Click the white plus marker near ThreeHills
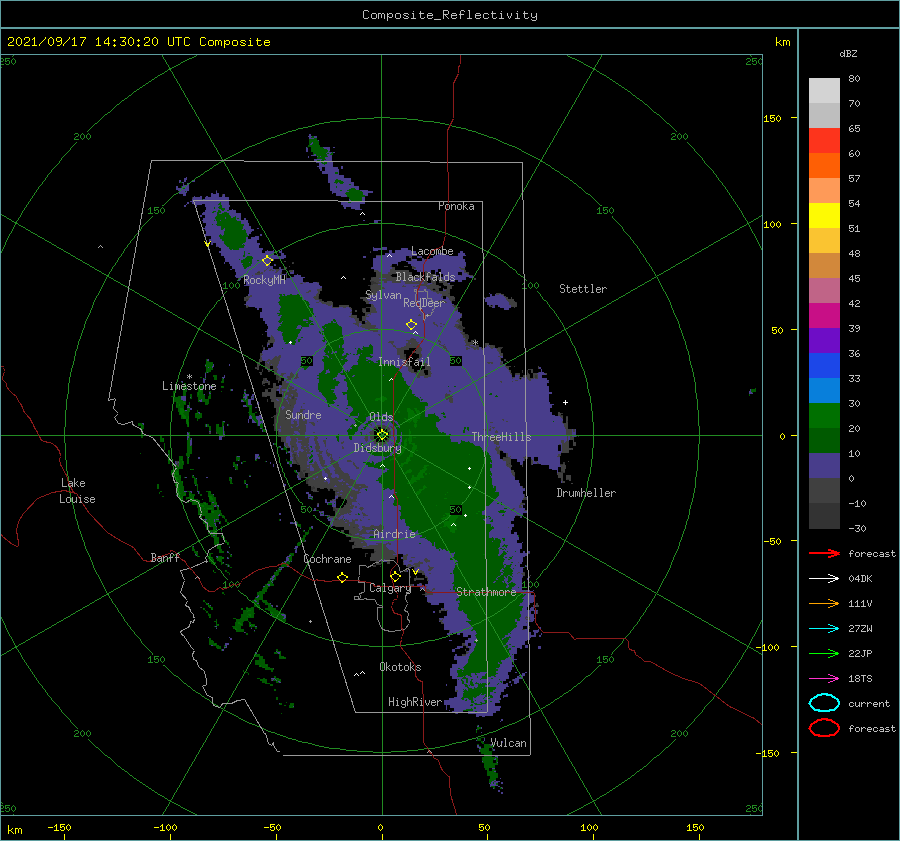This screenshot has height=841, width=900. [565, 402]
